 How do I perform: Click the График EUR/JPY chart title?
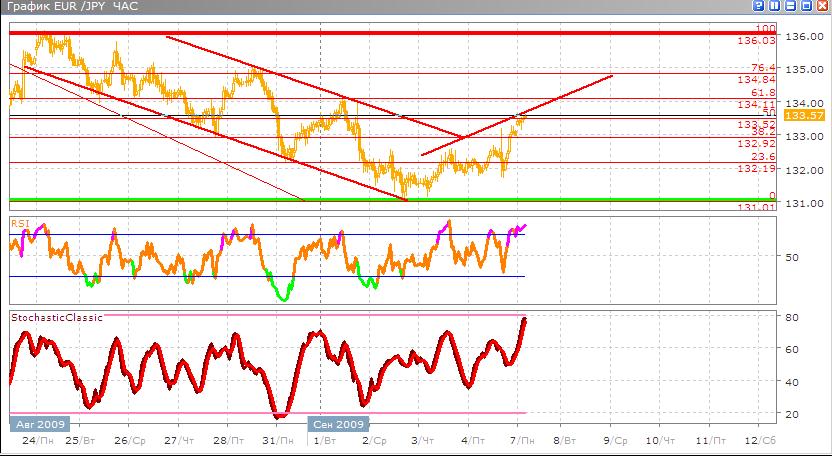click(70, 8)
